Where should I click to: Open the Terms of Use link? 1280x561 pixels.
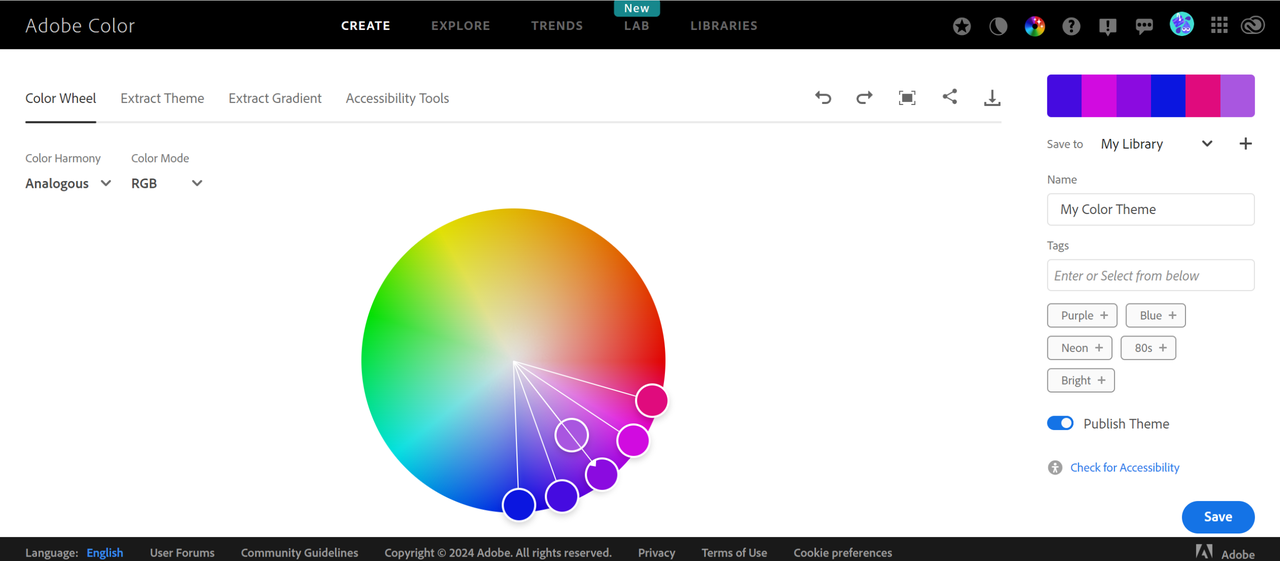[x=734, y=552]
